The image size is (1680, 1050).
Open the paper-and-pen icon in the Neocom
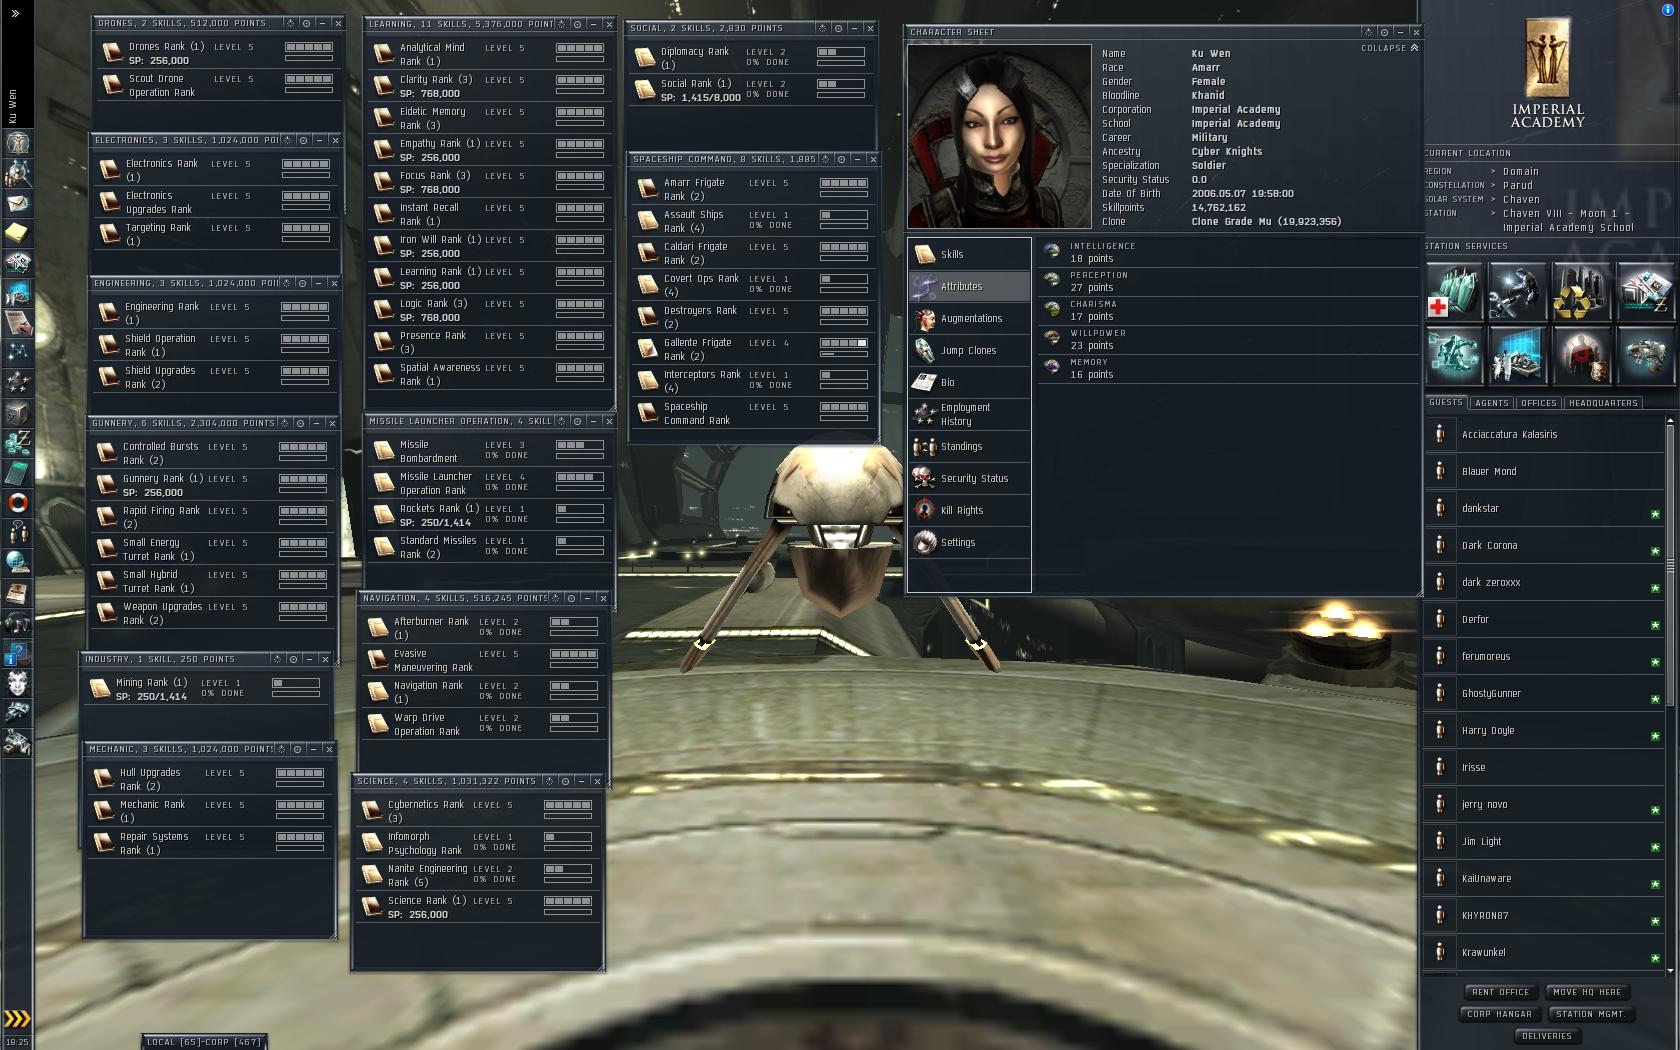point(17,322)
